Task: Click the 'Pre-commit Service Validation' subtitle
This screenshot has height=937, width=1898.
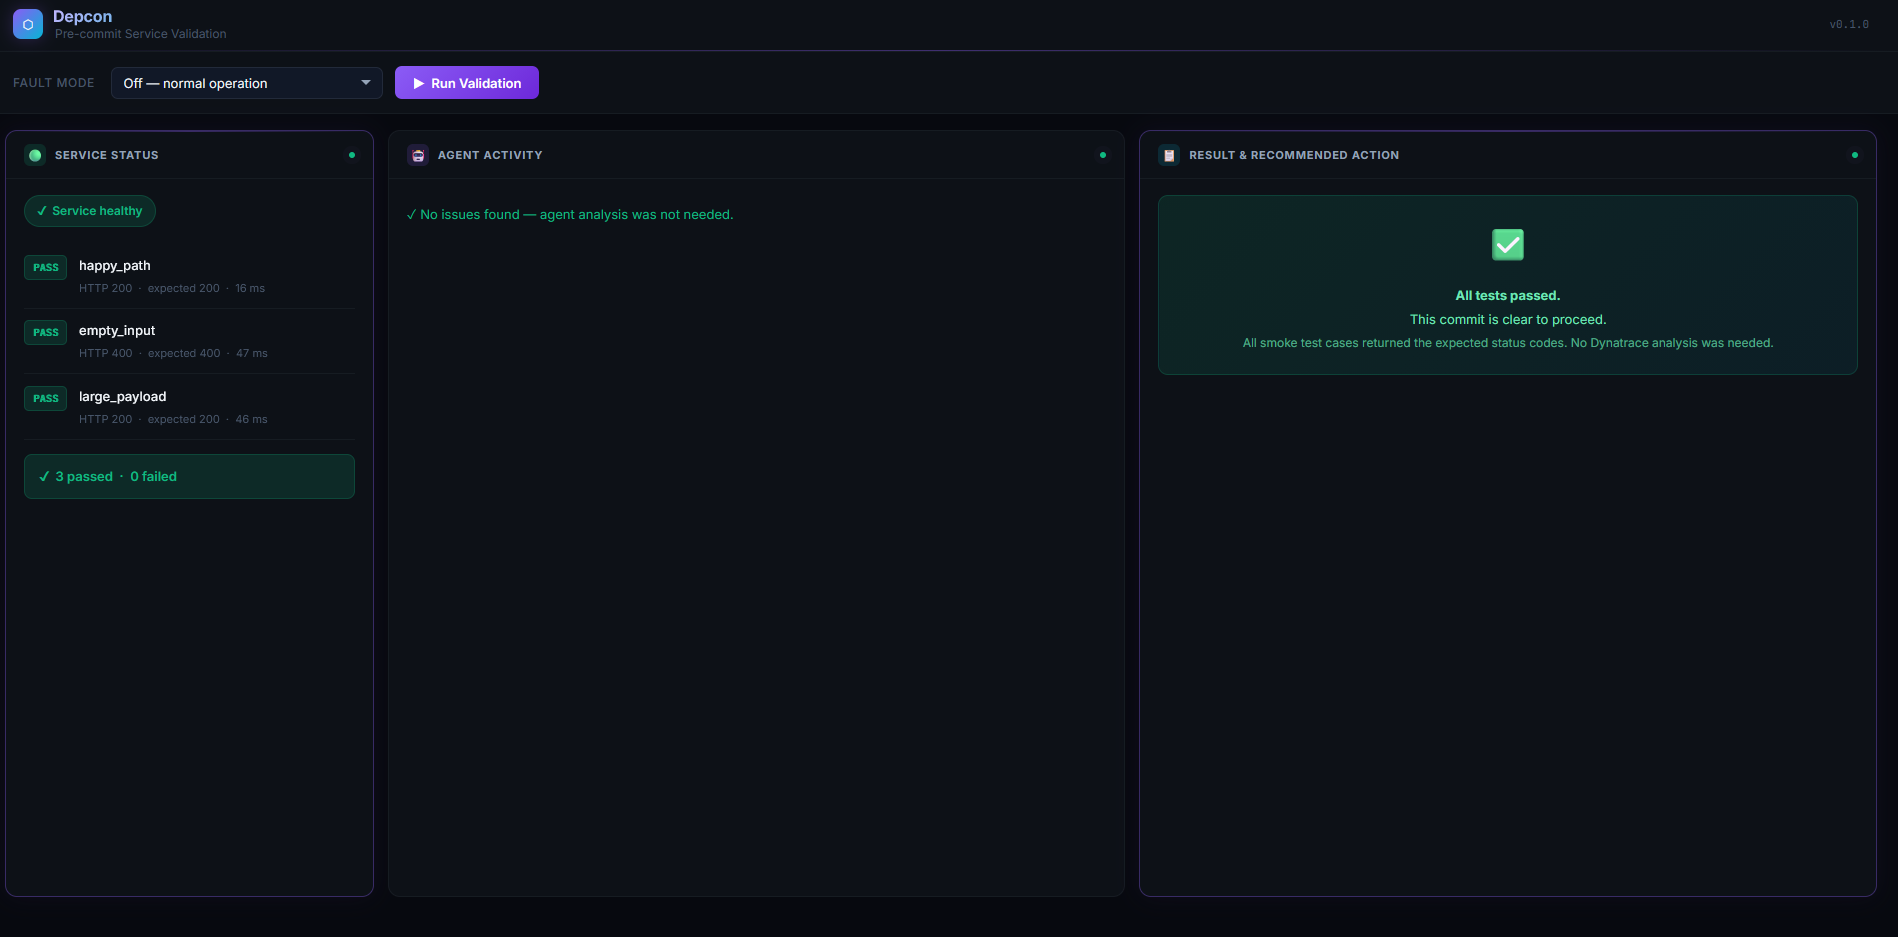Action: [x=141, y=34]
